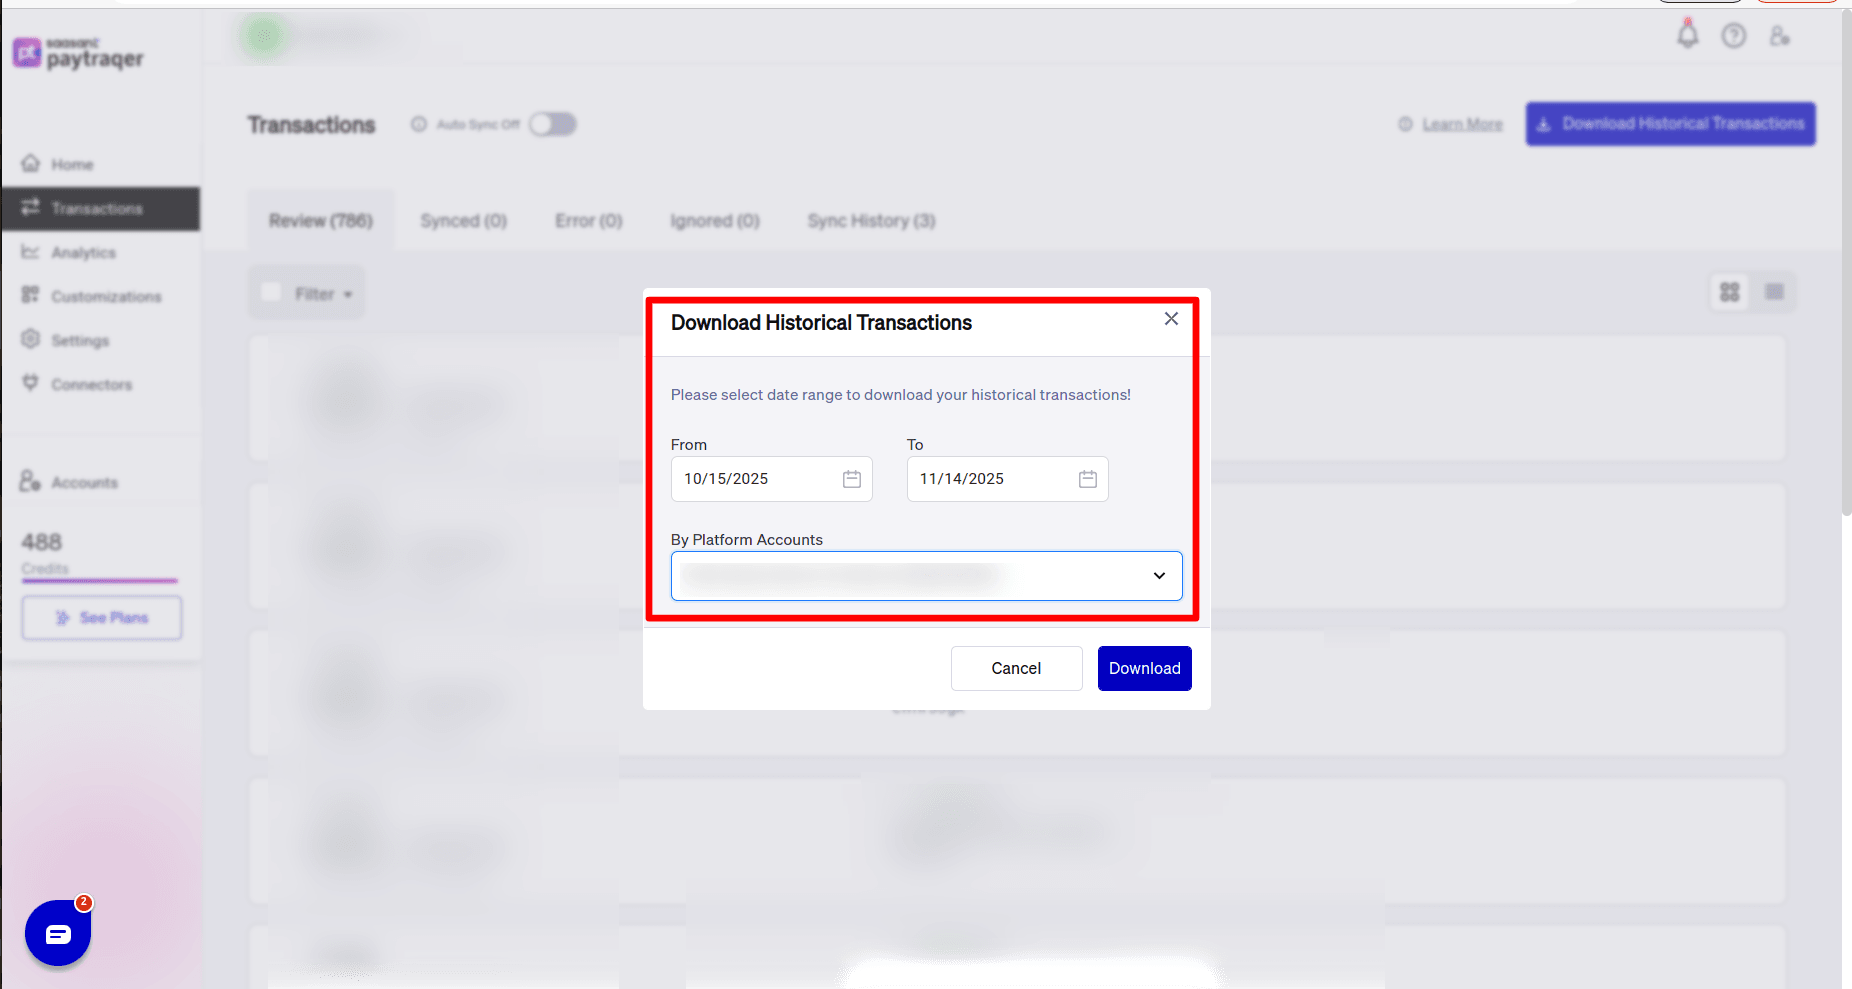Cancel the download dialog
The image size is (1852, 989).
click(1016, 668)
